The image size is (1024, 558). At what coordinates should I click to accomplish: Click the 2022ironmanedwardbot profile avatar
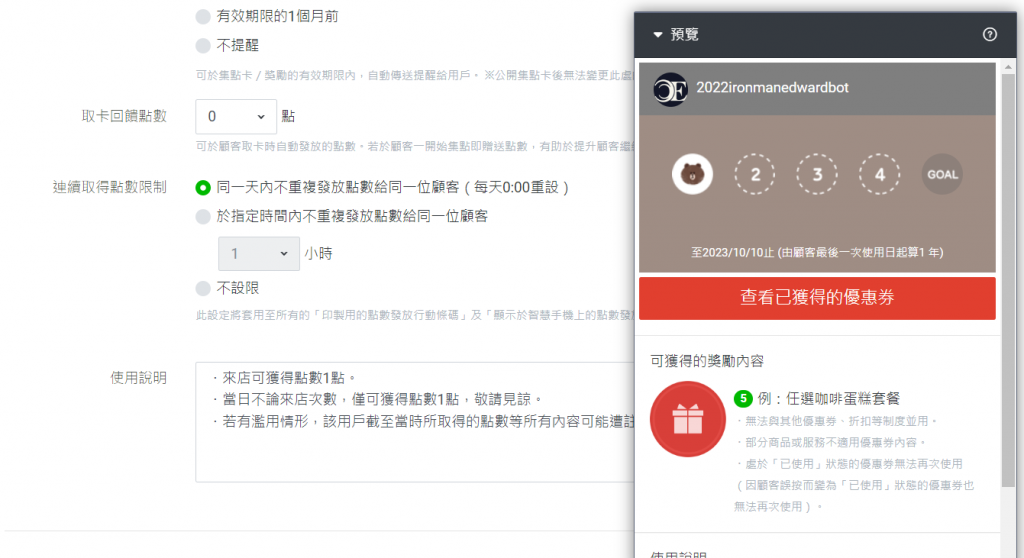[x=670, y=88]
